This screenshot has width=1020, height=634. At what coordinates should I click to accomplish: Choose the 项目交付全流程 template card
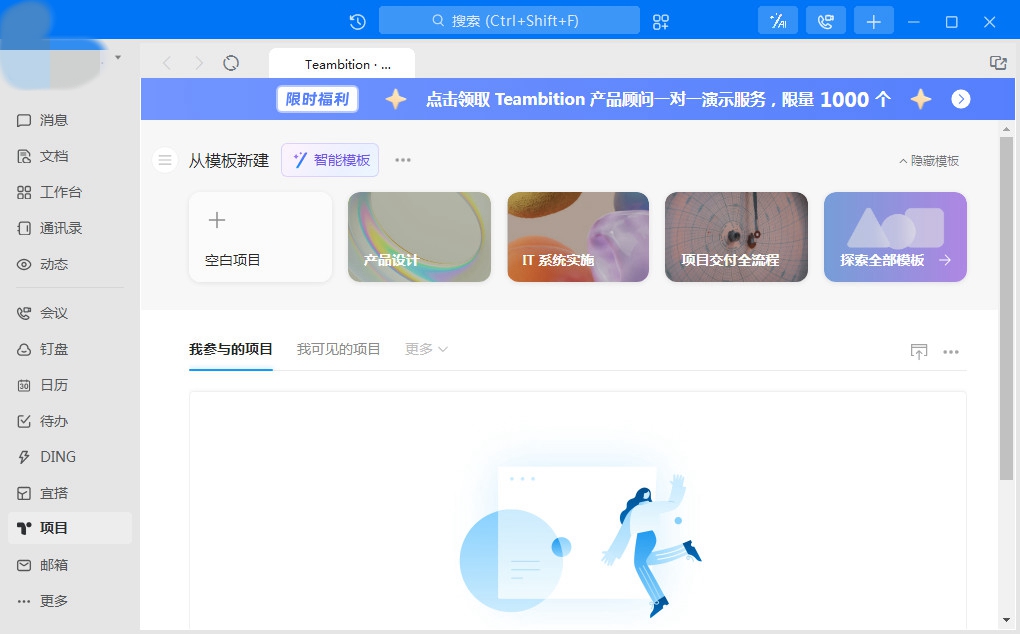click(x=736, y=237)
